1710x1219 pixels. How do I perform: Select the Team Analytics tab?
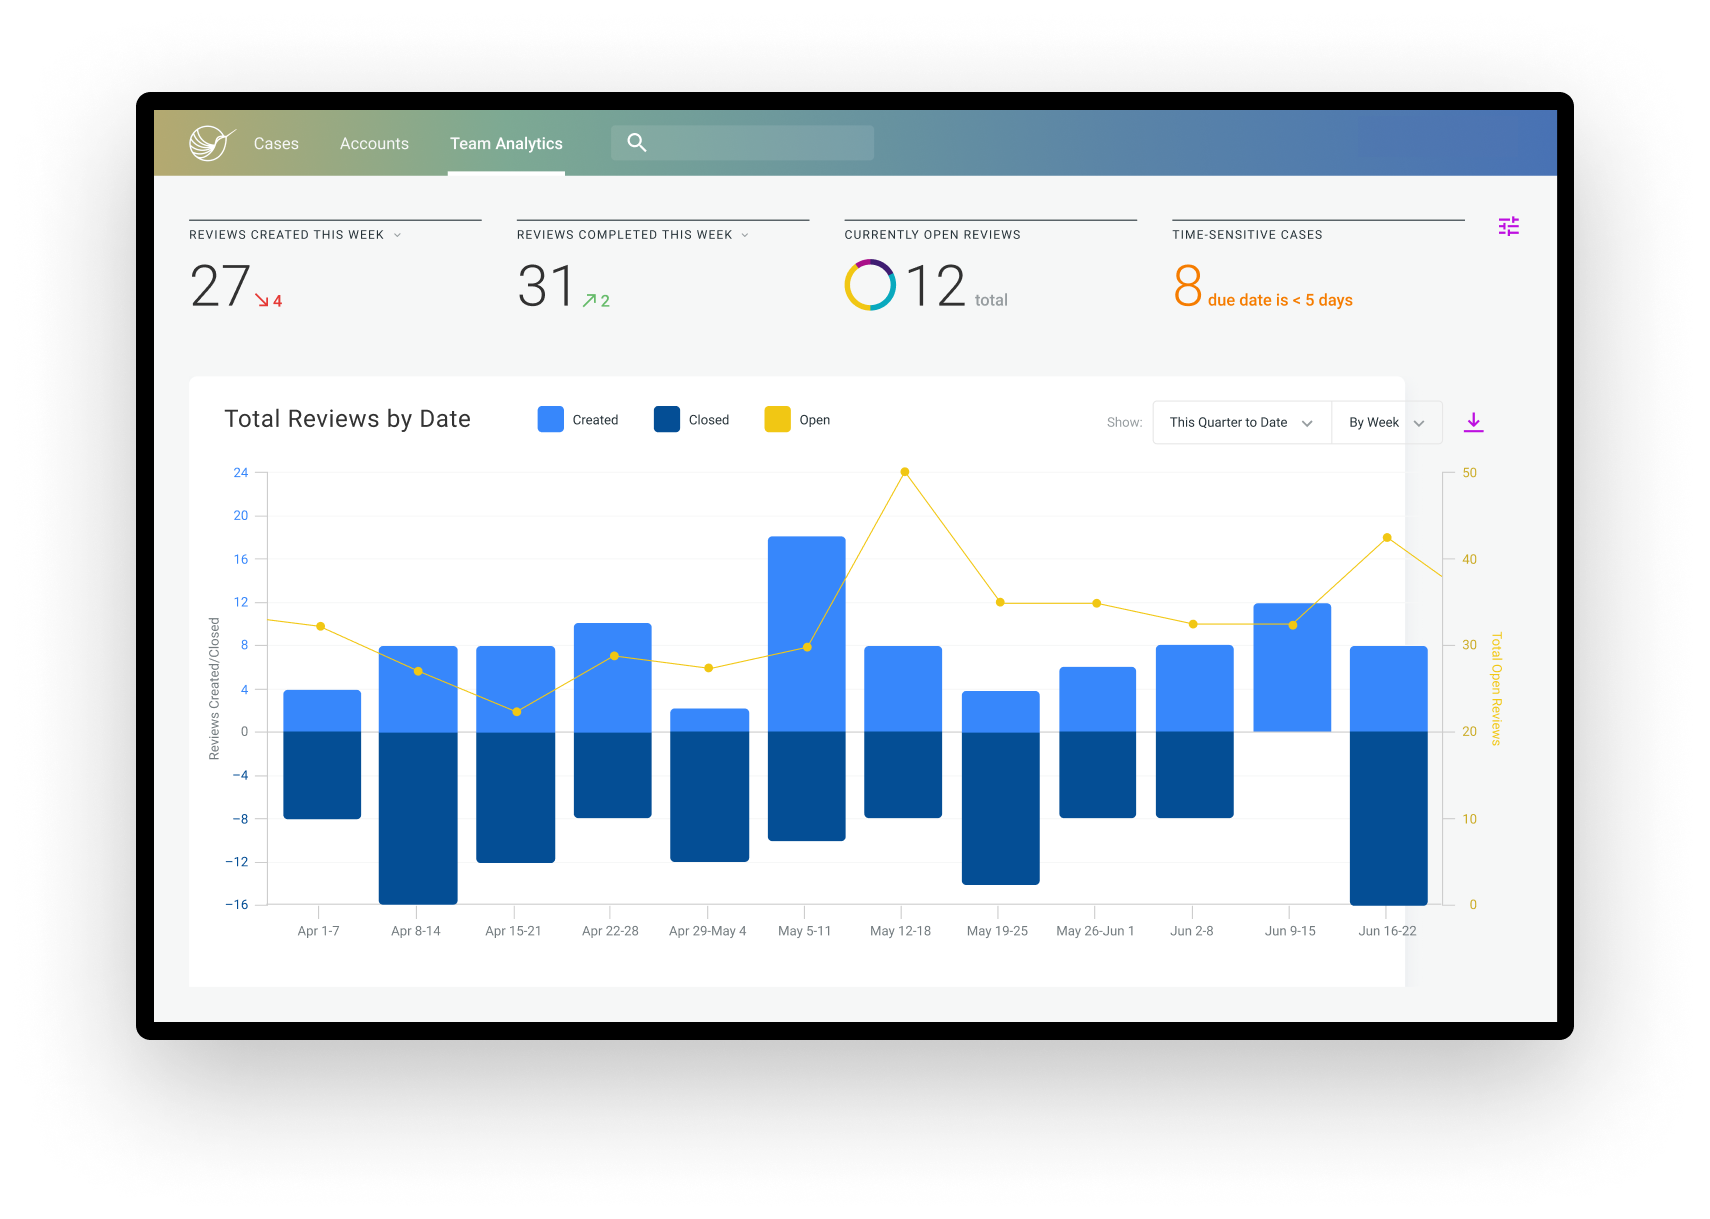coord(506,144)
